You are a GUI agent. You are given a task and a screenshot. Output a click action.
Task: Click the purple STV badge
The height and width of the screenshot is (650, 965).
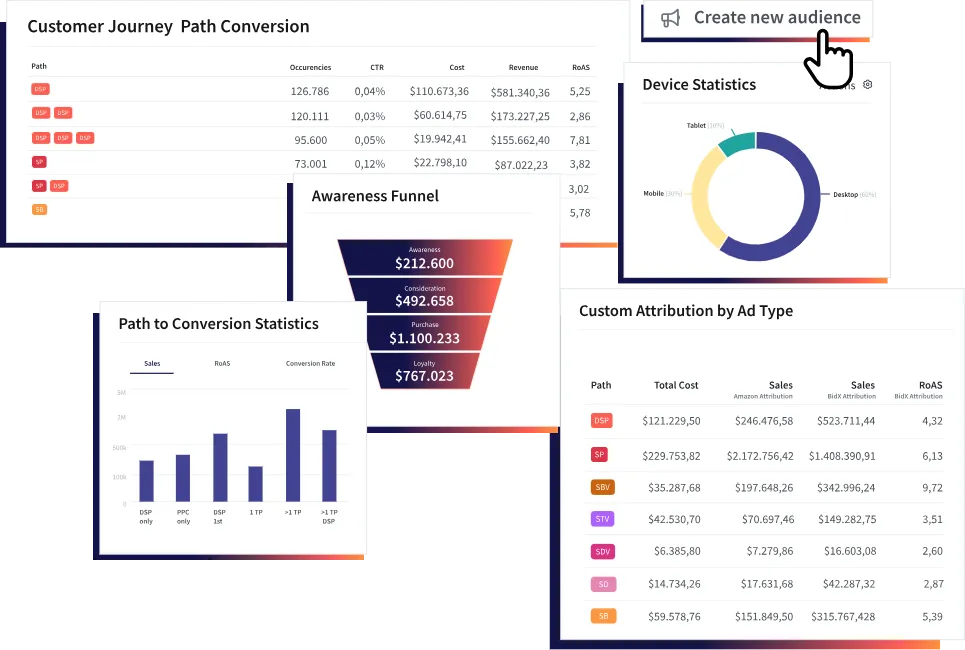[602, 519]
